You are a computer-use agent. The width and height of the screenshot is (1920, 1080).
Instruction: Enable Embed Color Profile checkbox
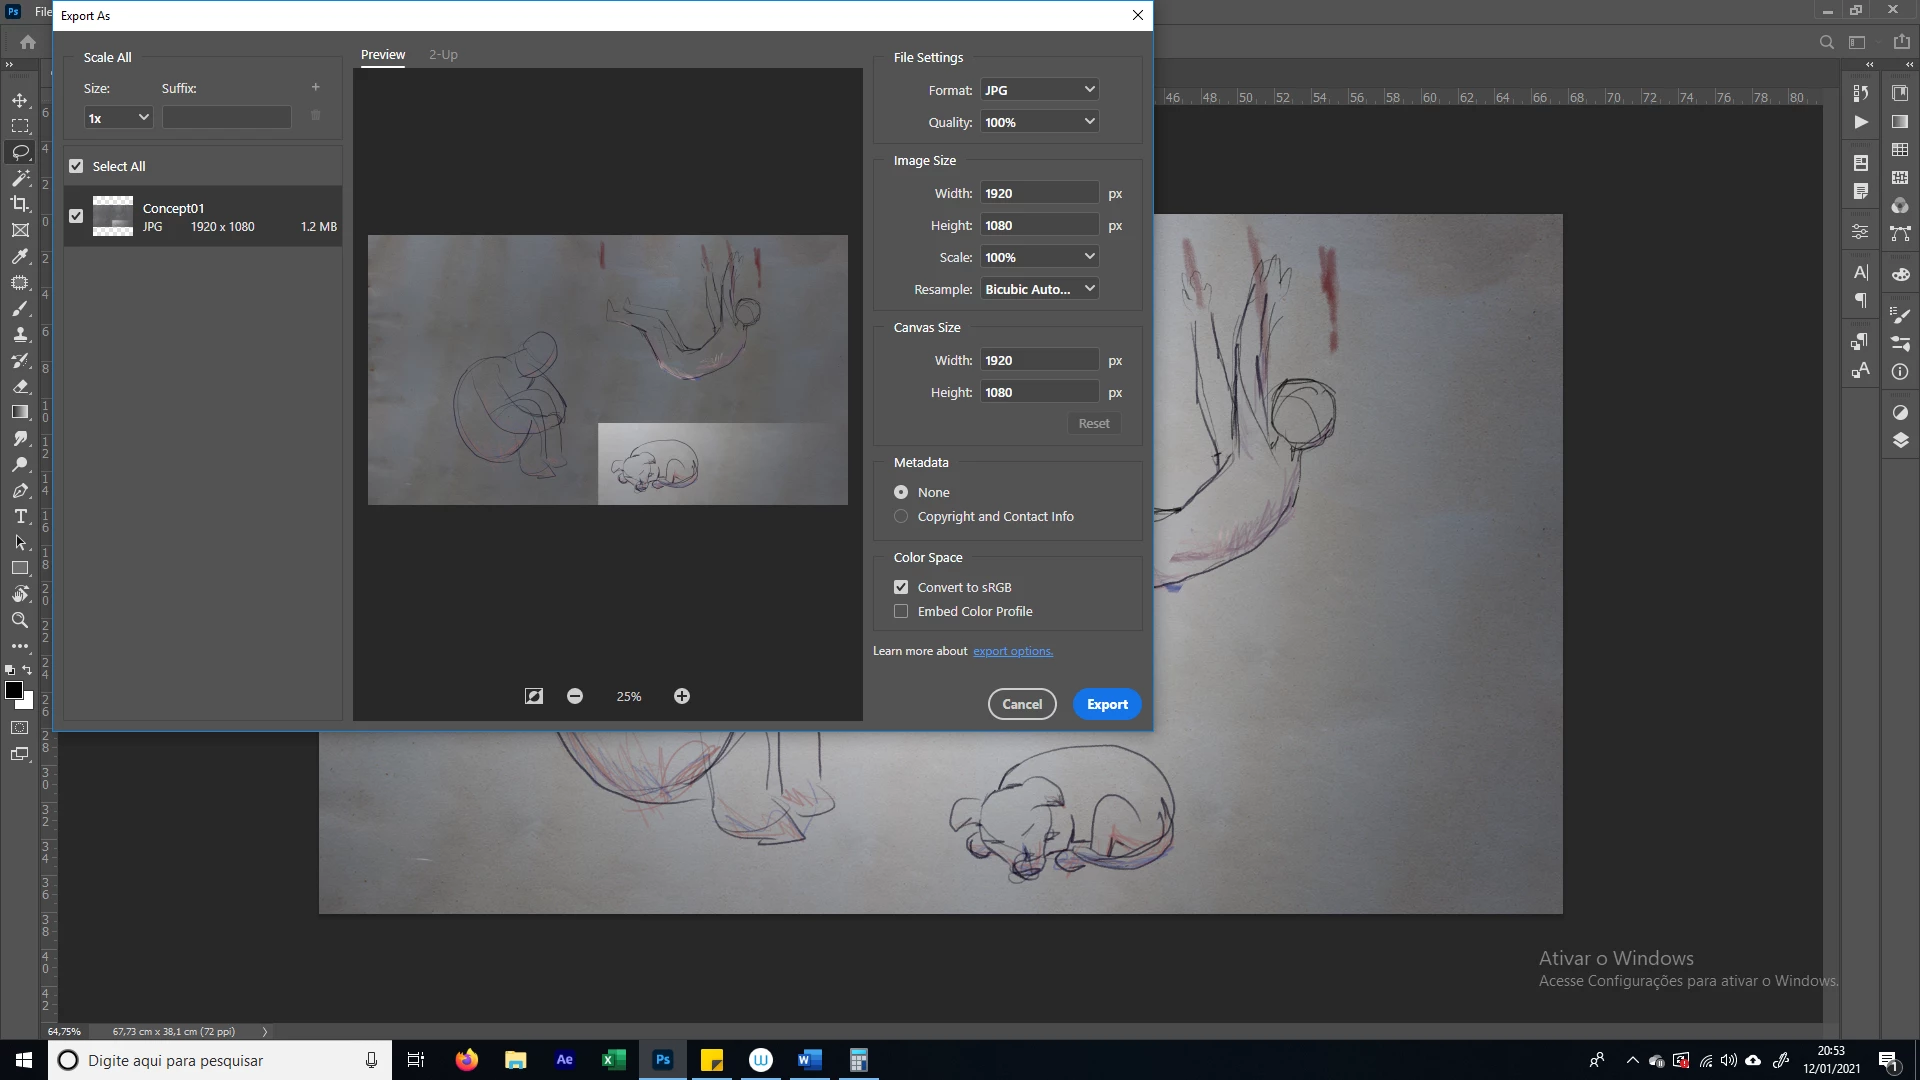coord(901,611)
